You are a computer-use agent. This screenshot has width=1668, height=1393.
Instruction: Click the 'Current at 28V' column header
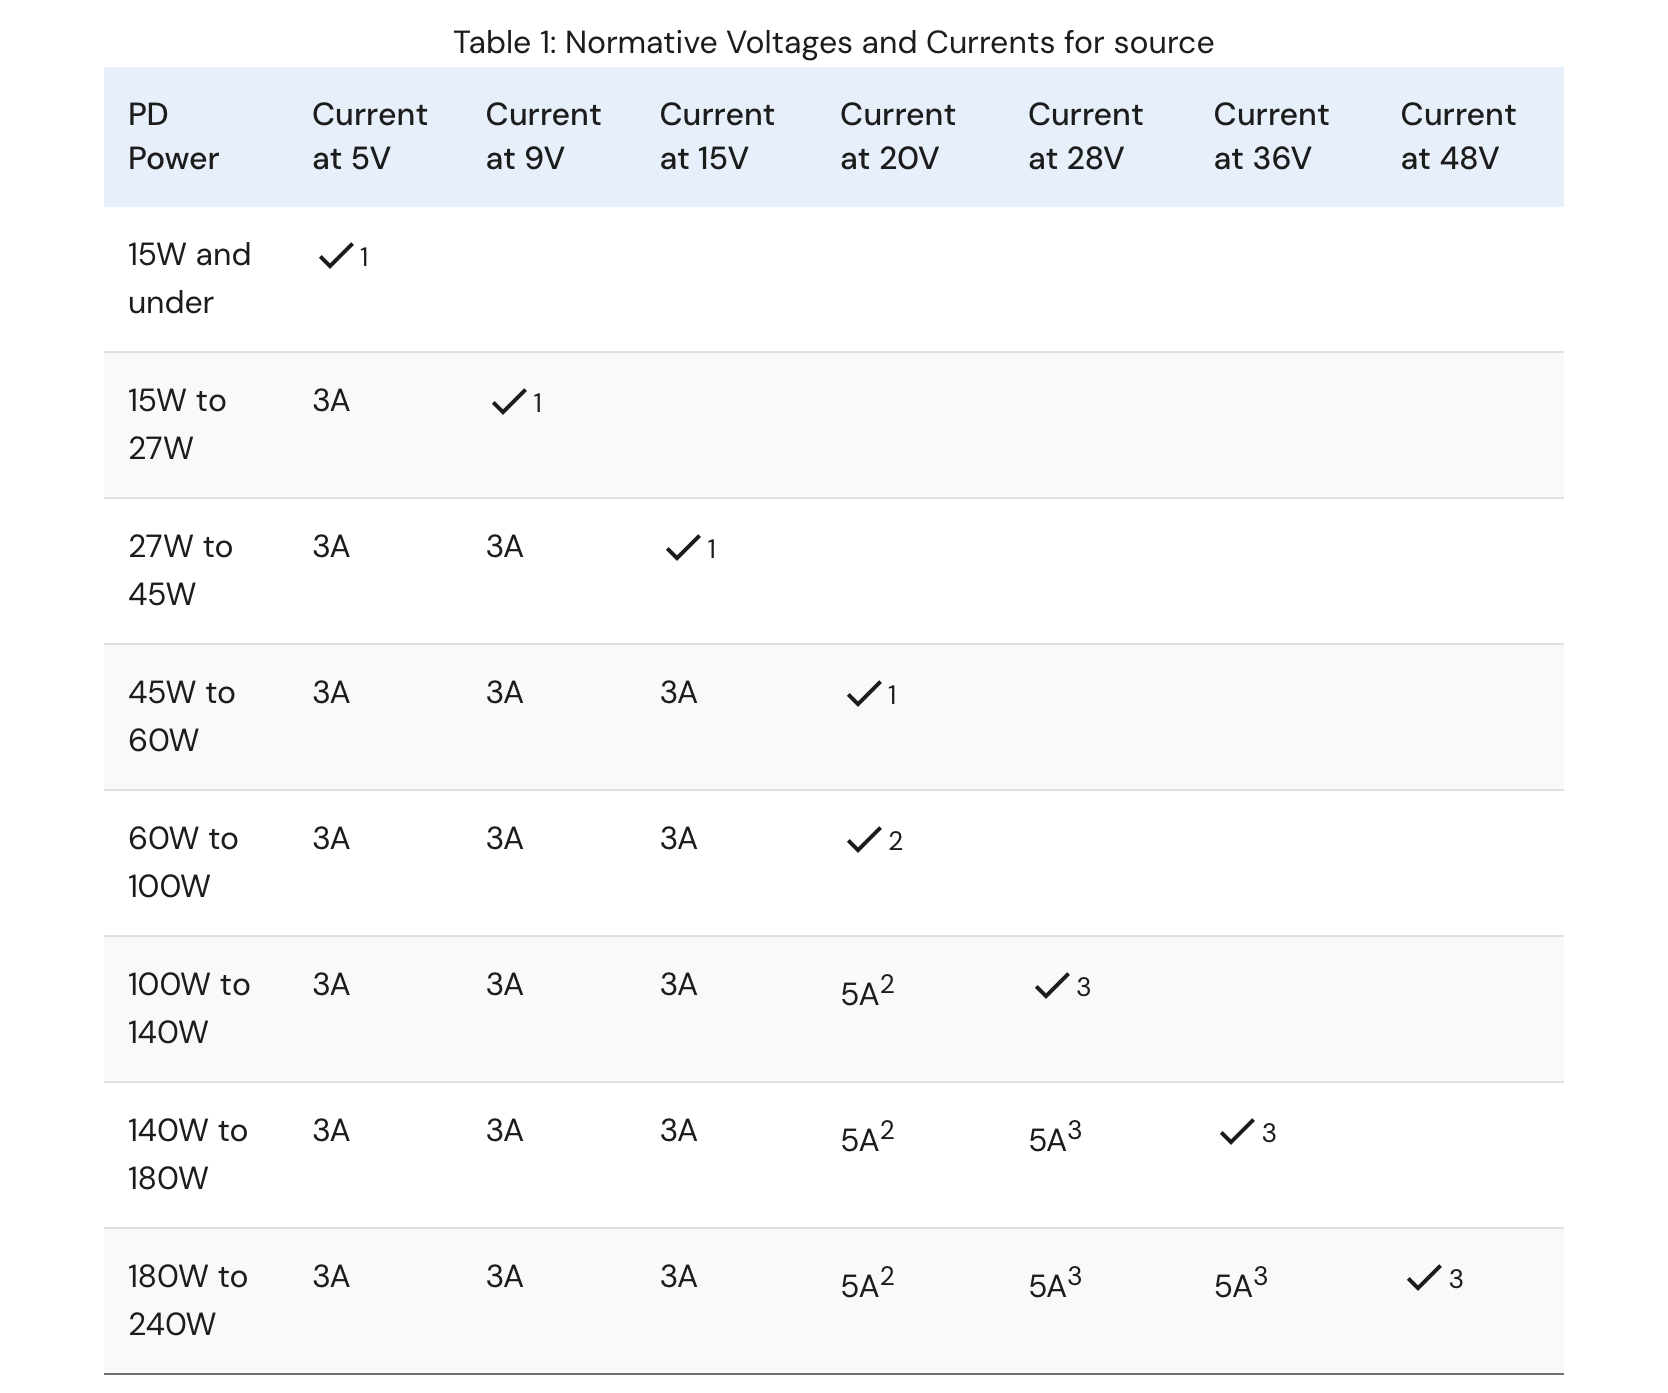(x=1085, y=137)
